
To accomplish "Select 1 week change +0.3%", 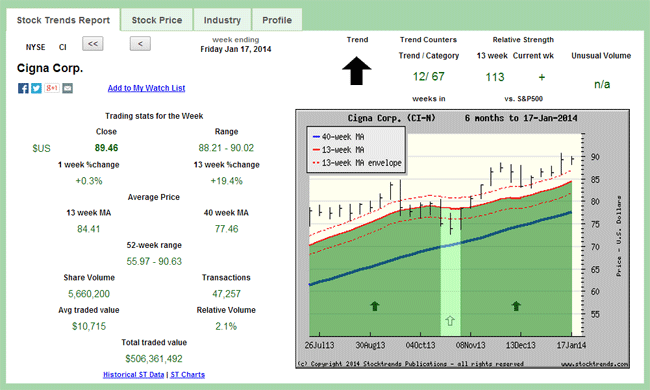I will click(x=89, y=181).
